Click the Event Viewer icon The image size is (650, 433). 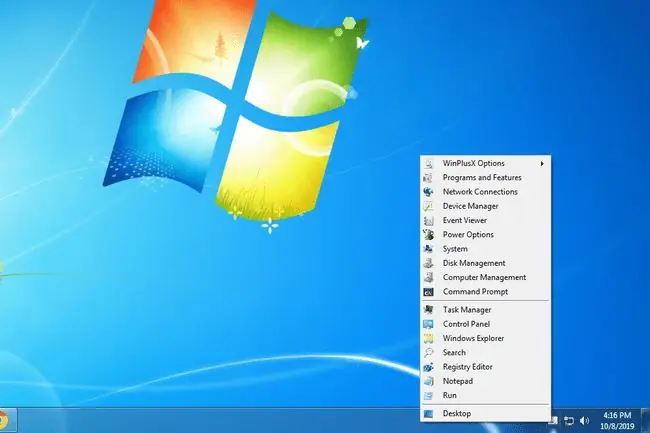click(x=429, y=220)
